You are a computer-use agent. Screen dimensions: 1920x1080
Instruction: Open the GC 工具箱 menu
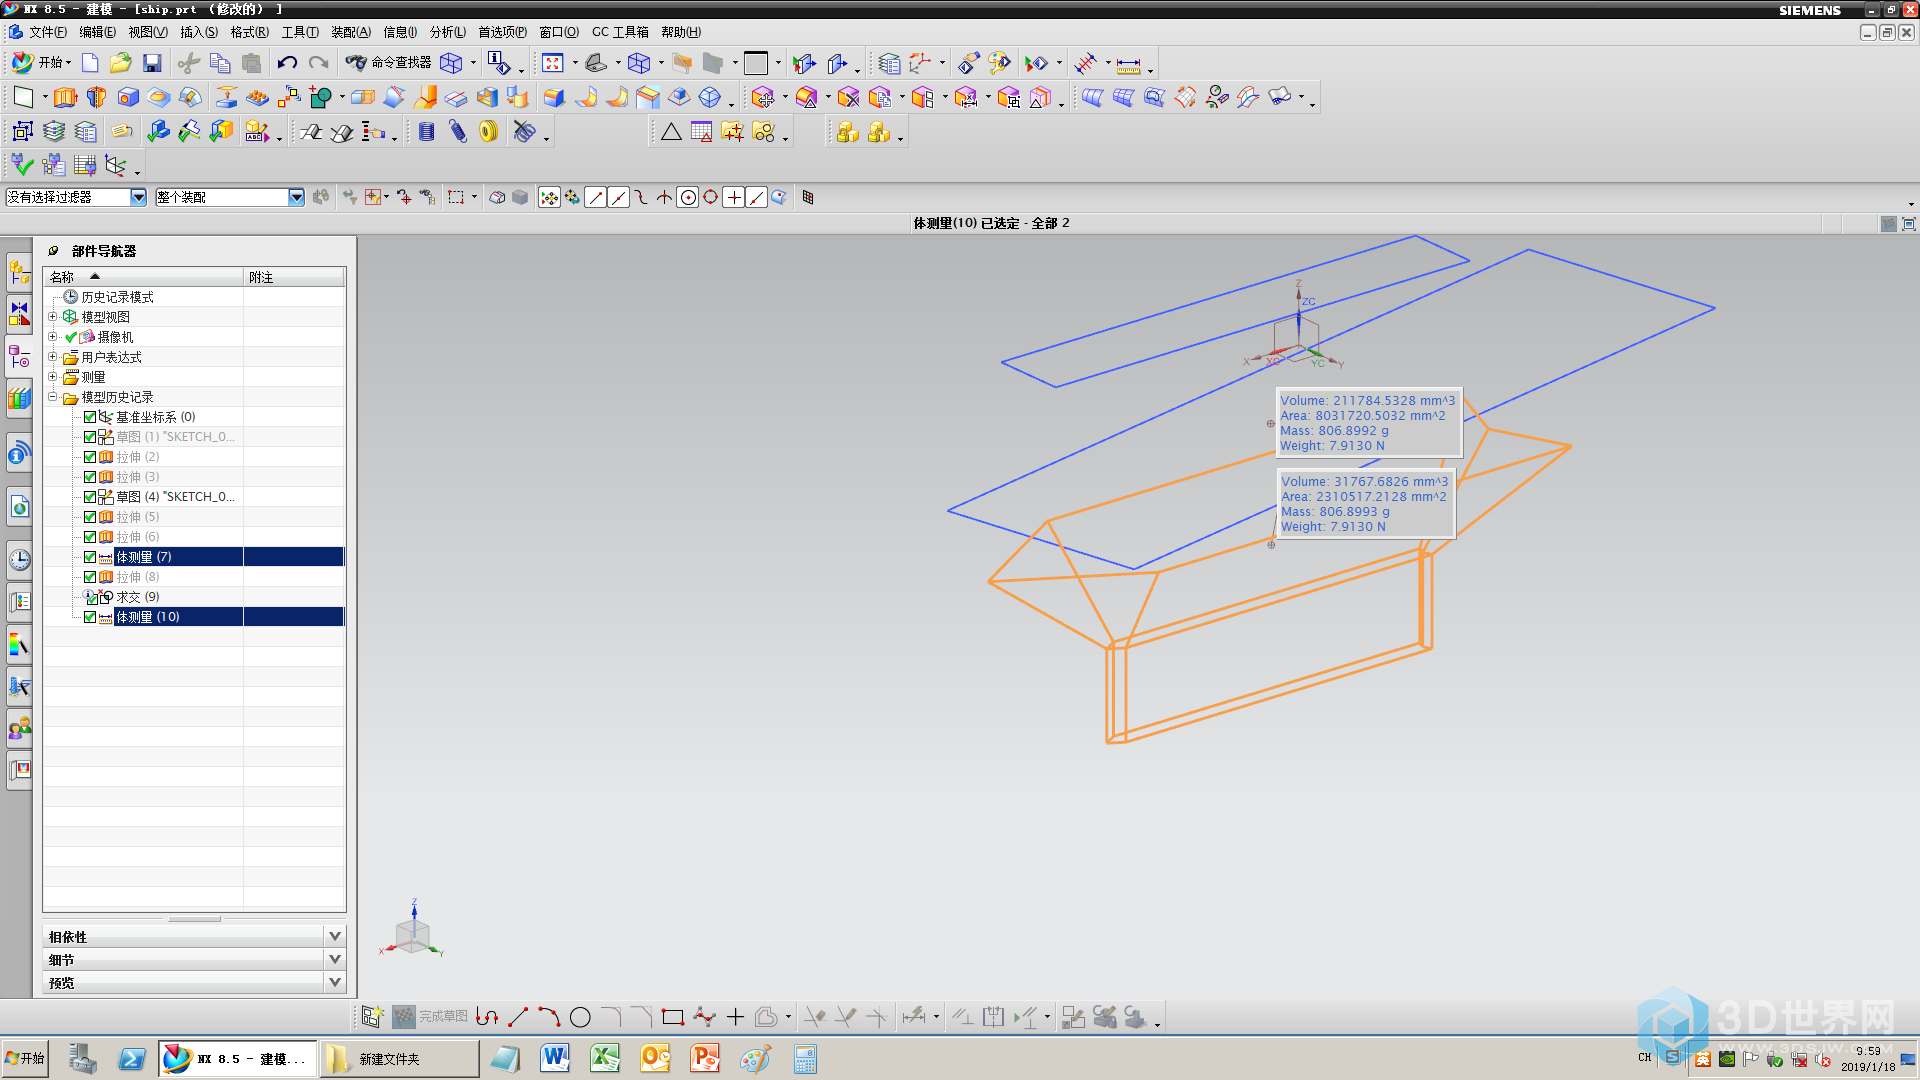click(620, 32)
